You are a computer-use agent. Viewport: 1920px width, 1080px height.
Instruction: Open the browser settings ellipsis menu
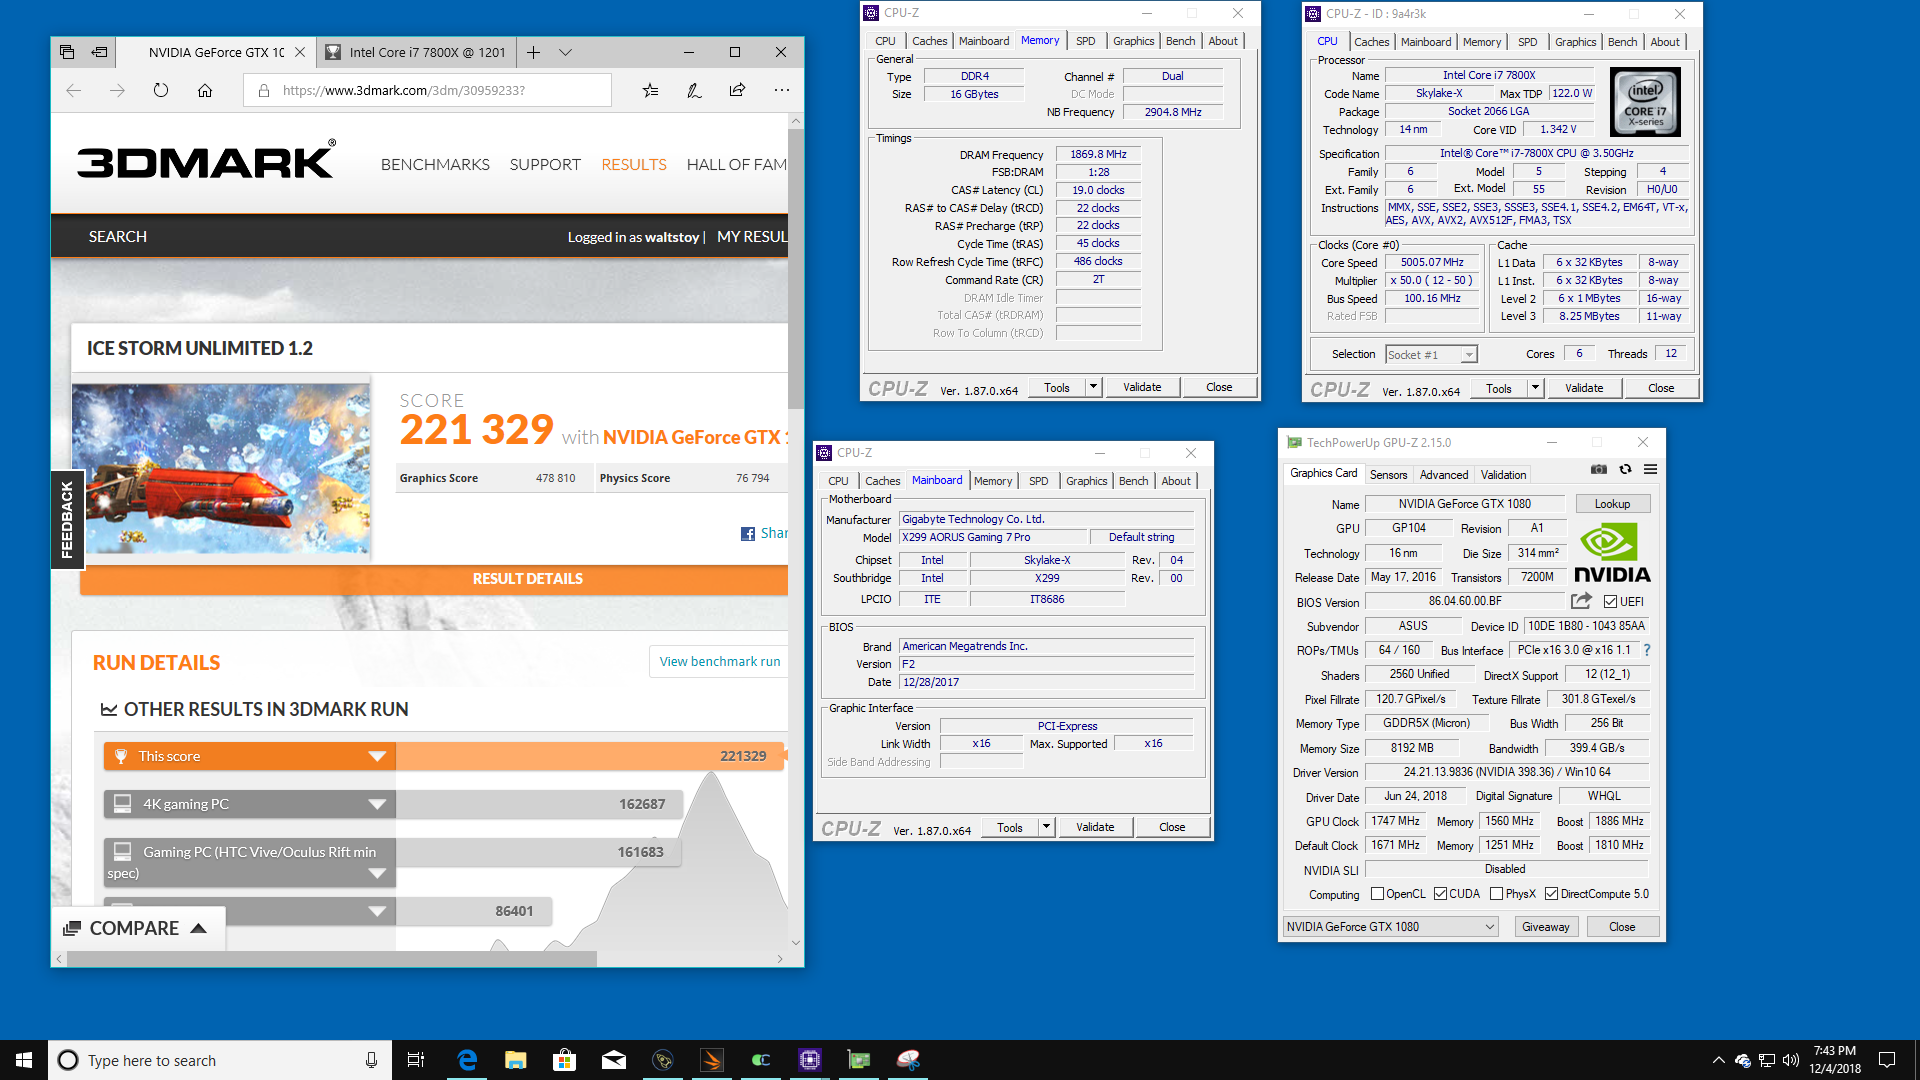[781, 90]
